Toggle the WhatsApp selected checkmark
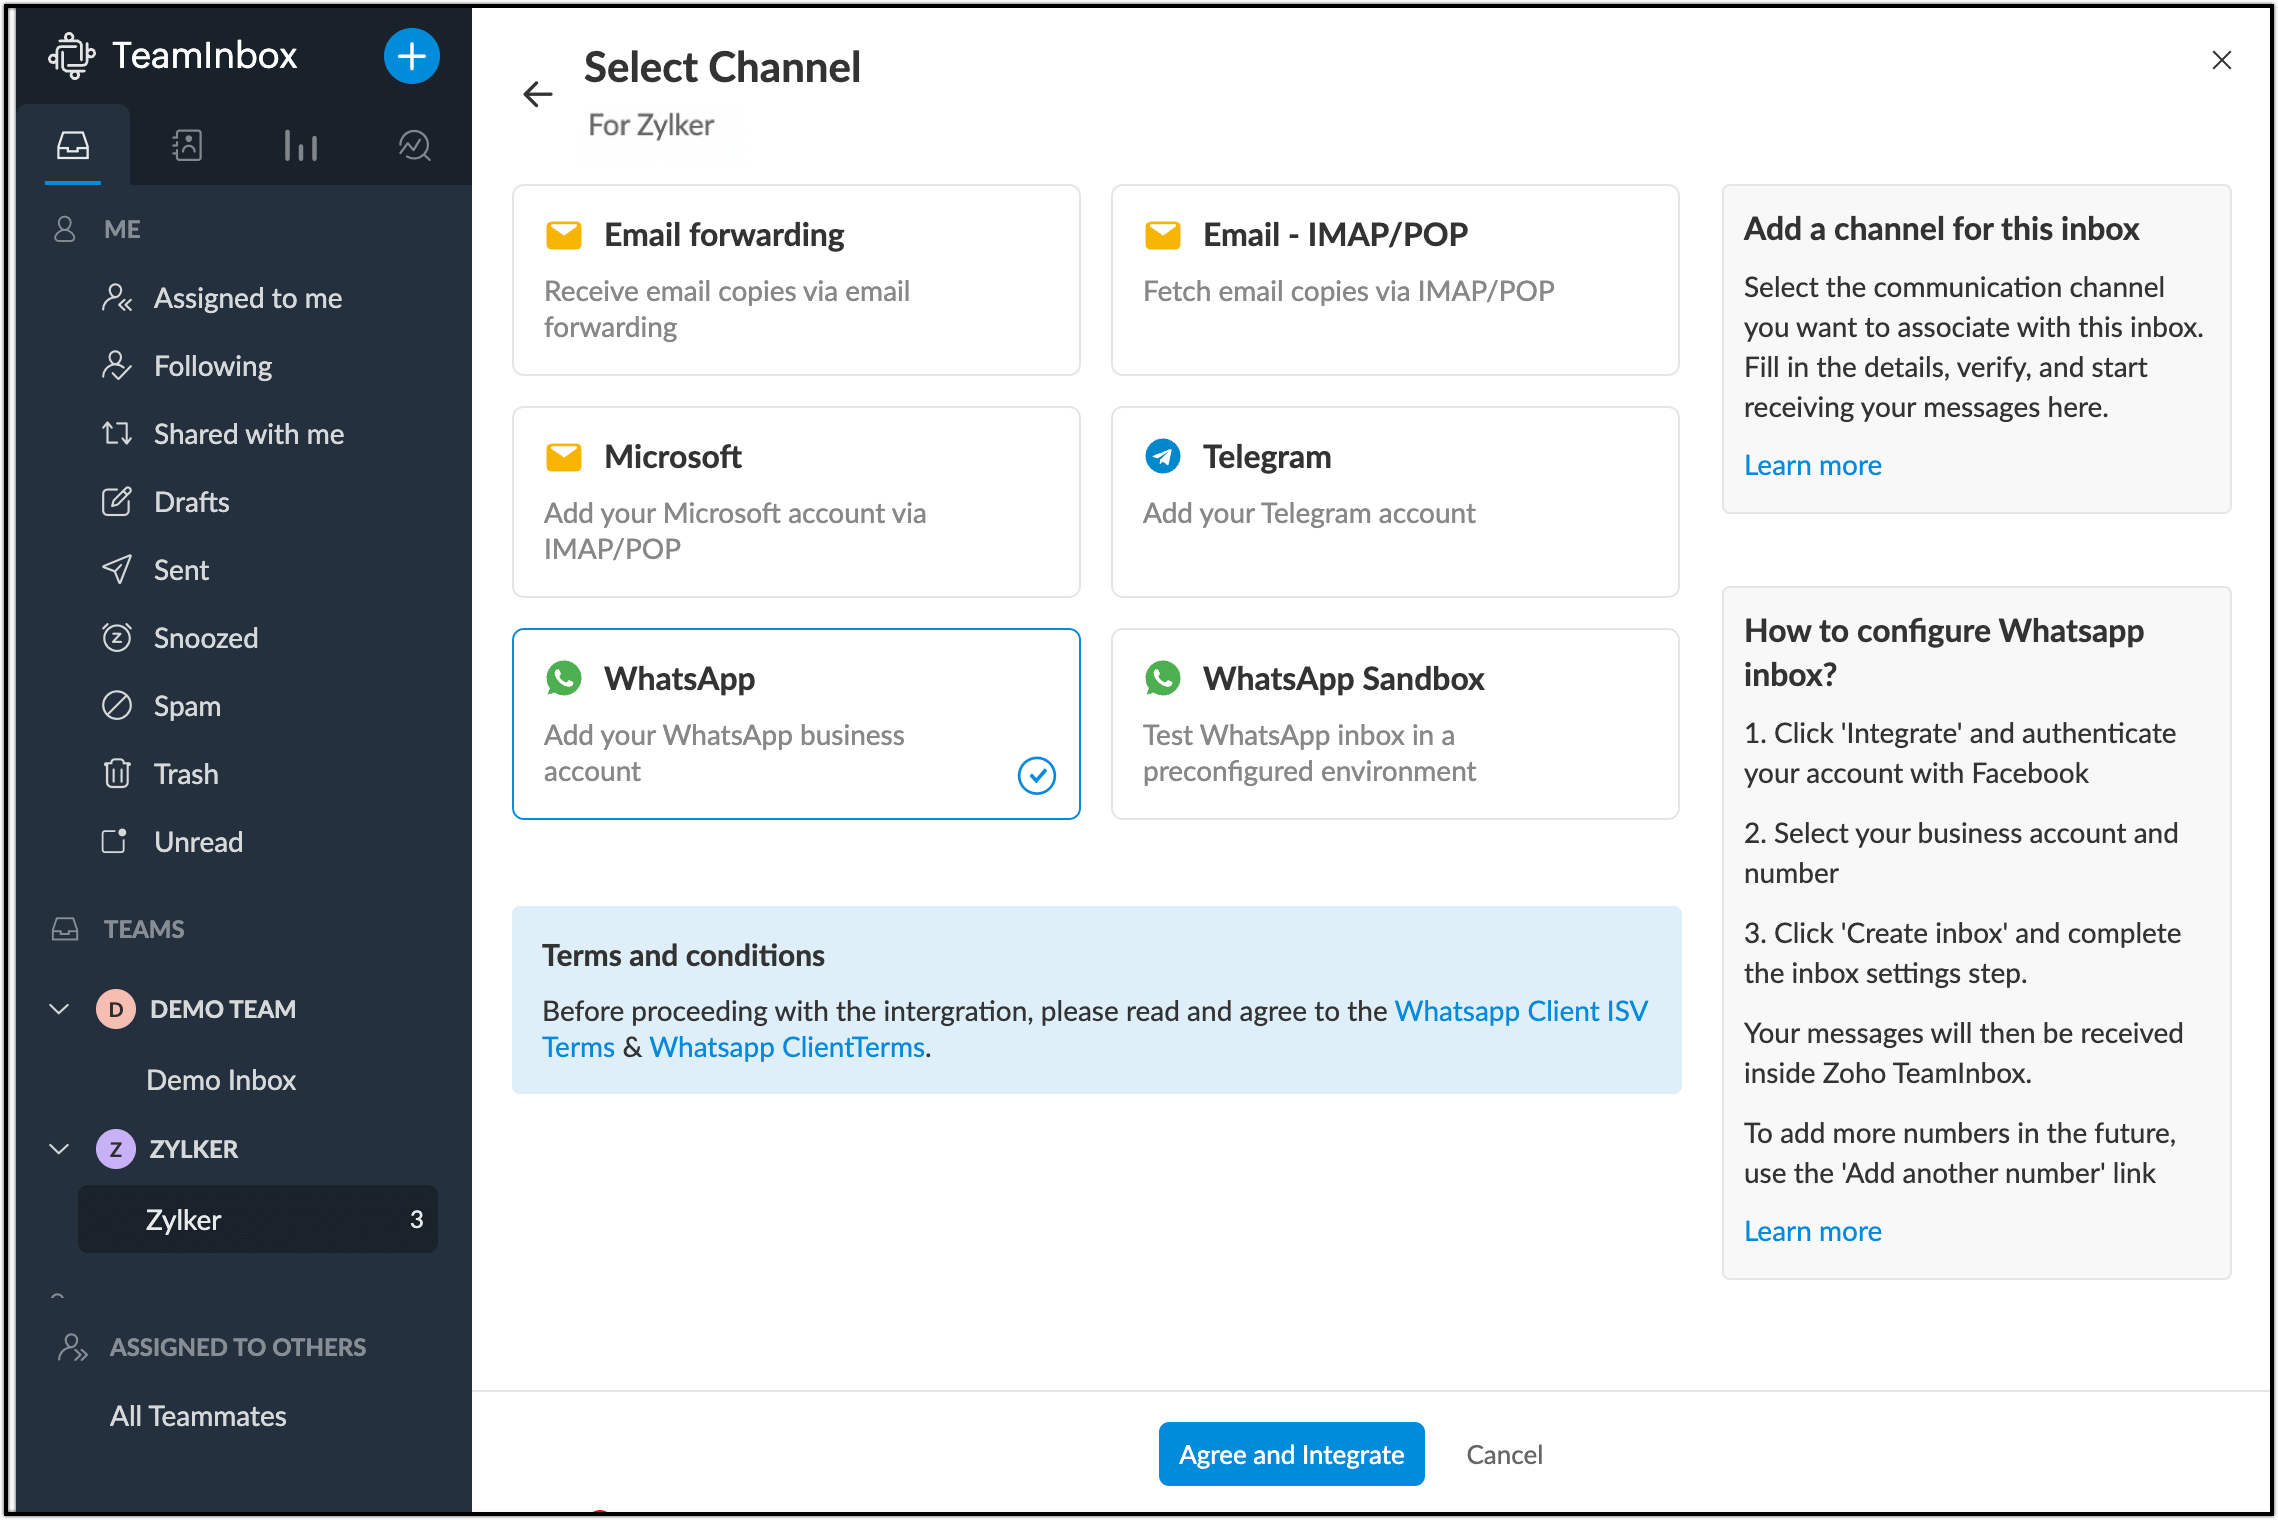Image resolution: width=2278 pixels, height=1520 pixels. coord(1036,775)
